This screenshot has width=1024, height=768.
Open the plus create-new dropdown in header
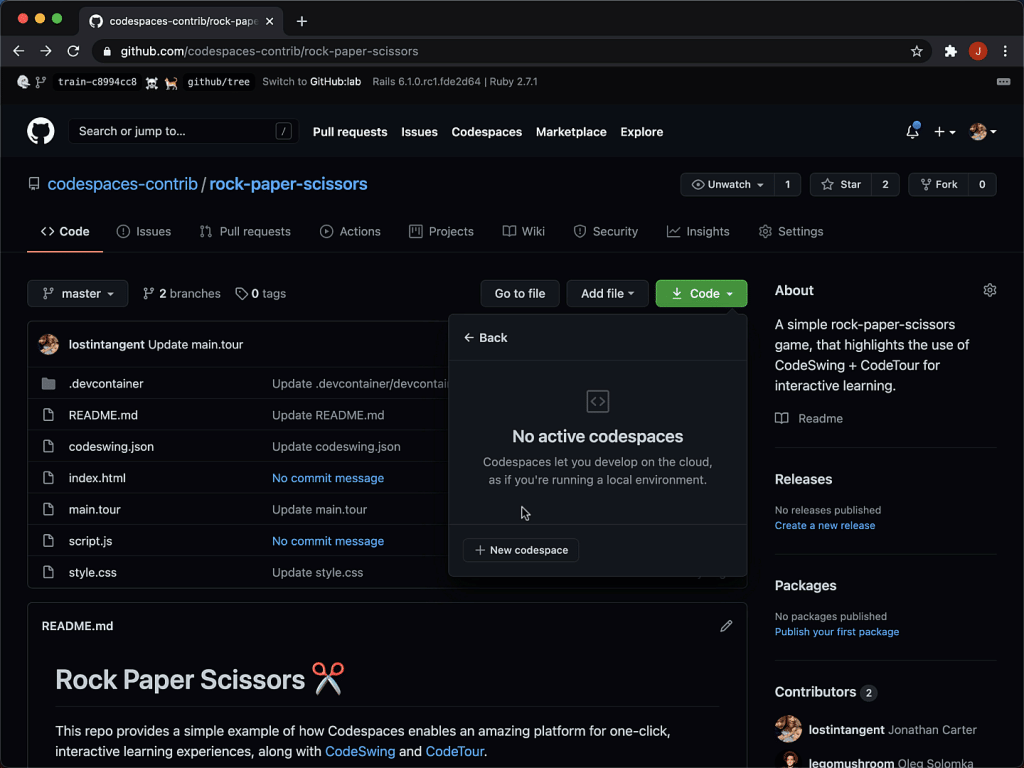click(942, 131)
